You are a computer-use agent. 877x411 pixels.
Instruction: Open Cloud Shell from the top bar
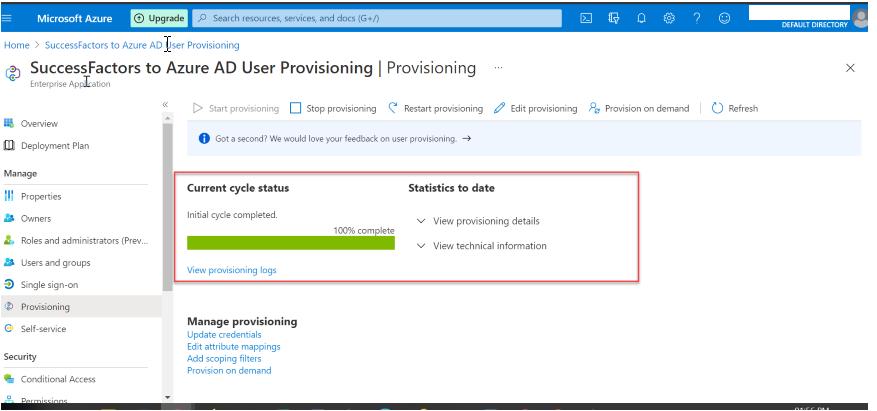pos(586,18)
